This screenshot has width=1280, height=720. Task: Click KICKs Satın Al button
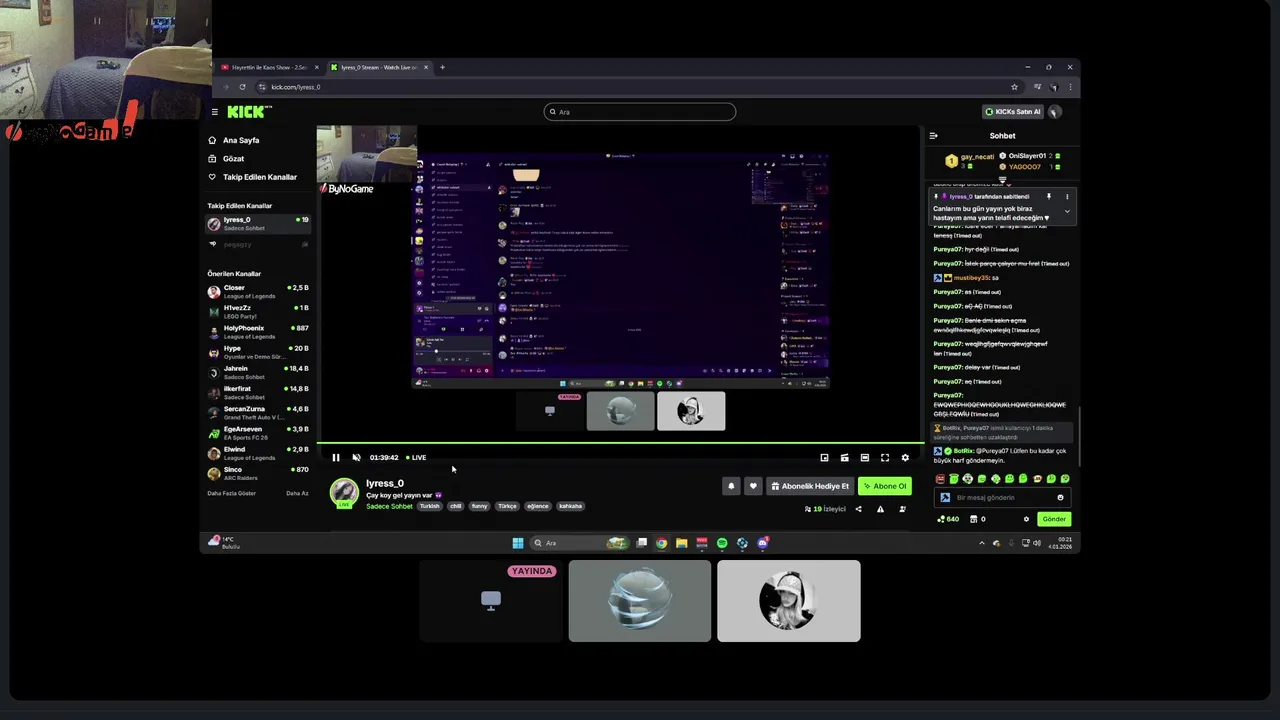coord(1013,112)
